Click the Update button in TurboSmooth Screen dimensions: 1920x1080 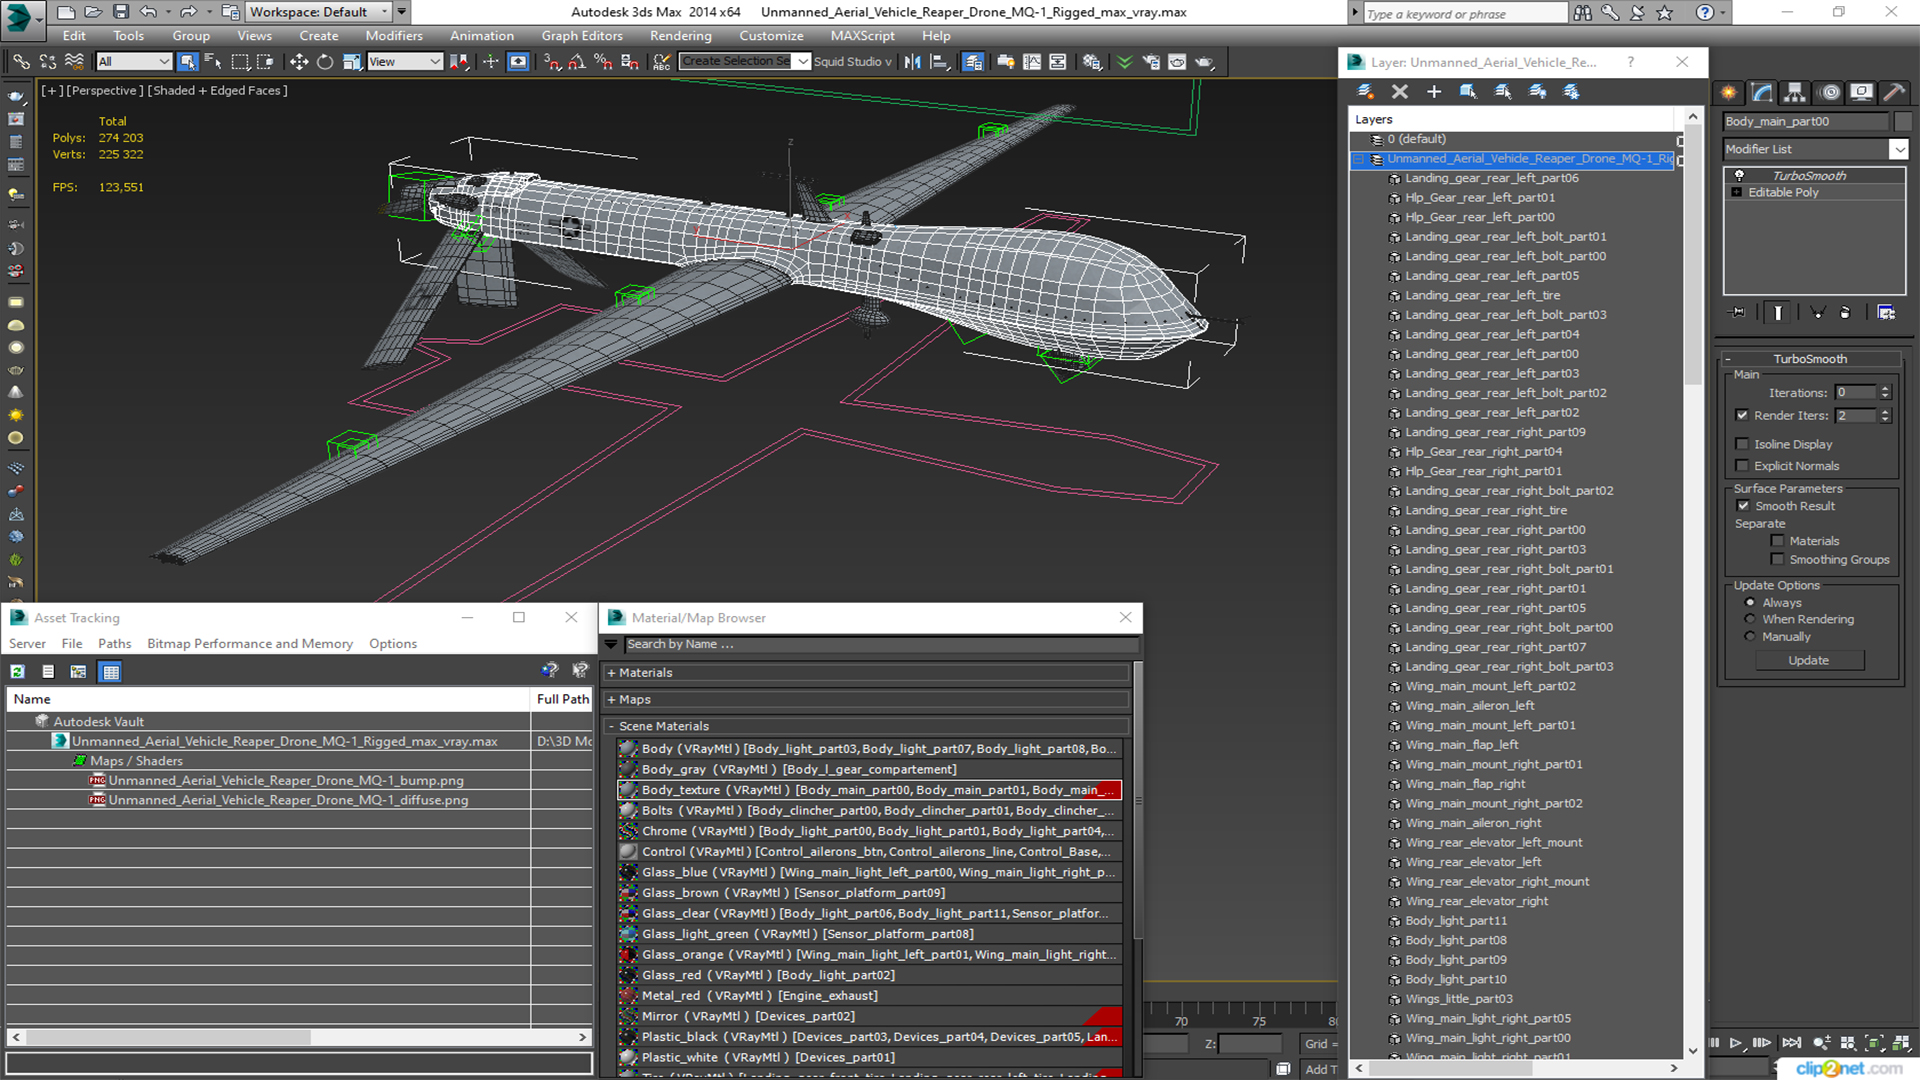click(x=1808, y=660)
